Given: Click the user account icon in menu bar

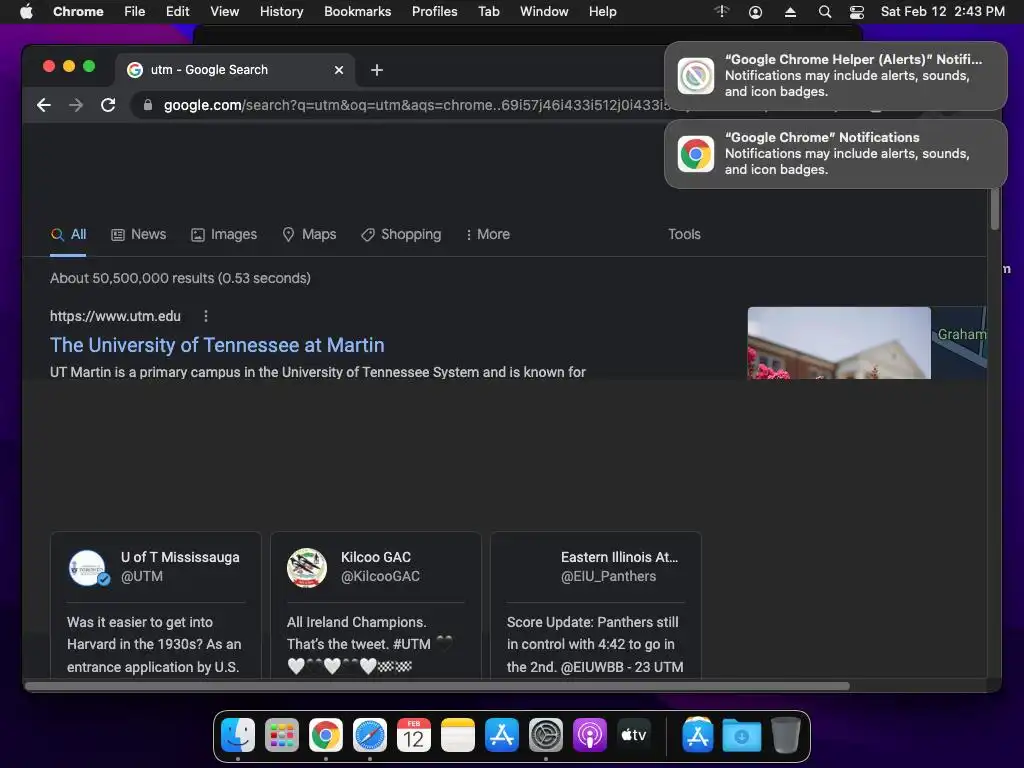Looking at the screenshot, I should [x=756, y=12].
